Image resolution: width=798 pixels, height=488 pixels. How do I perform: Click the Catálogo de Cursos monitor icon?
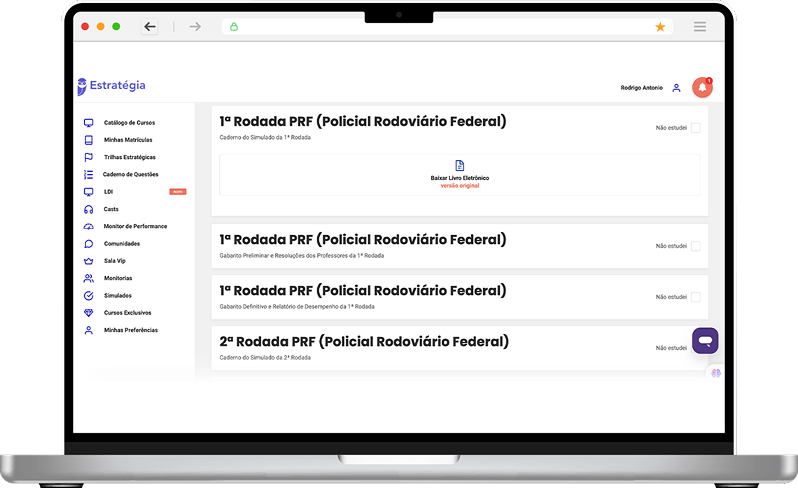click(x=89, y=122)
